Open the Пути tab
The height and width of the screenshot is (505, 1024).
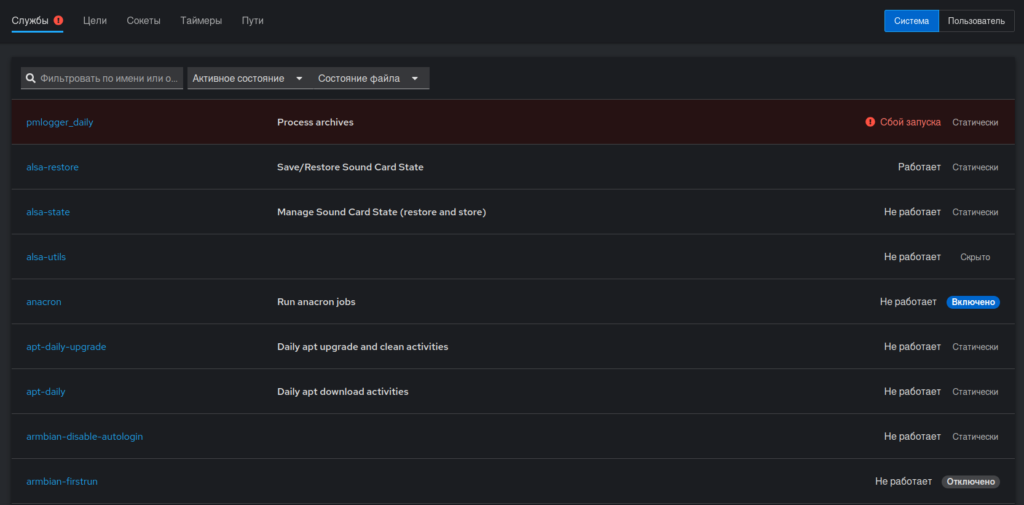pyautogui.click(x=253, y=20)
